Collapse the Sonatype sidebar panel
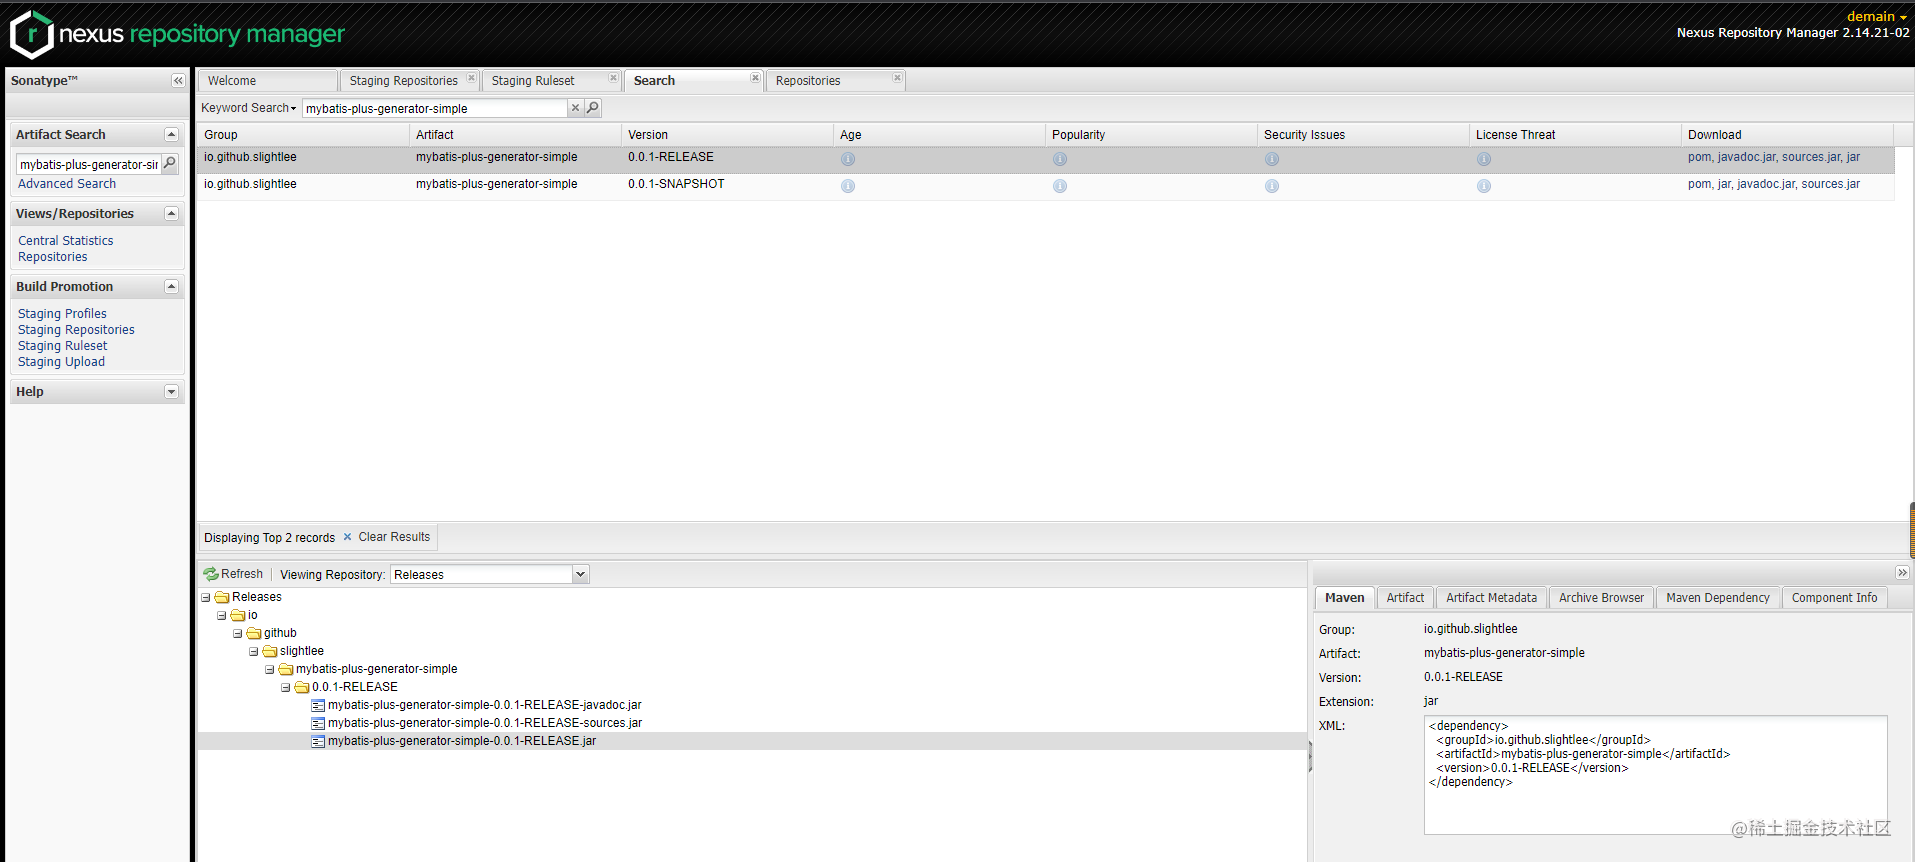1915x862 pixels. click(x=178, y=81)
